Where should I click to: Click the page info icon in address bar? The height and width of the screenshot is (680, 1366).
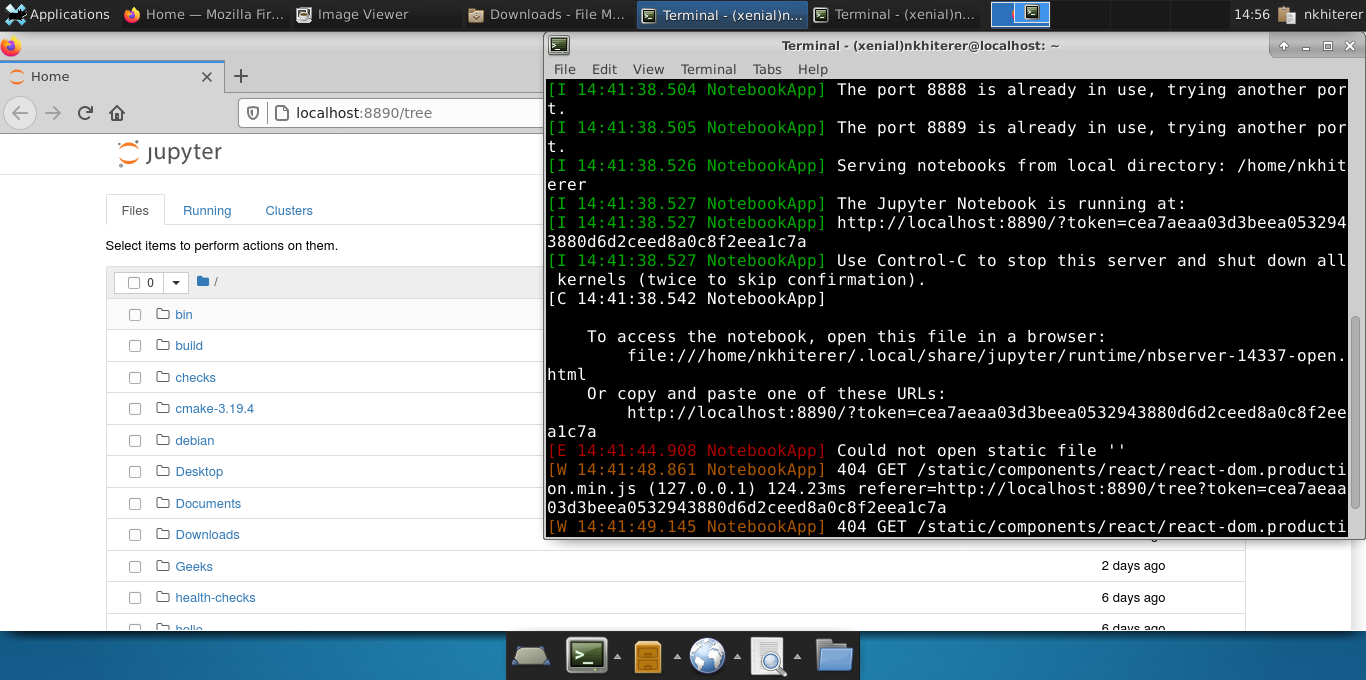click(x=281, y=113)
